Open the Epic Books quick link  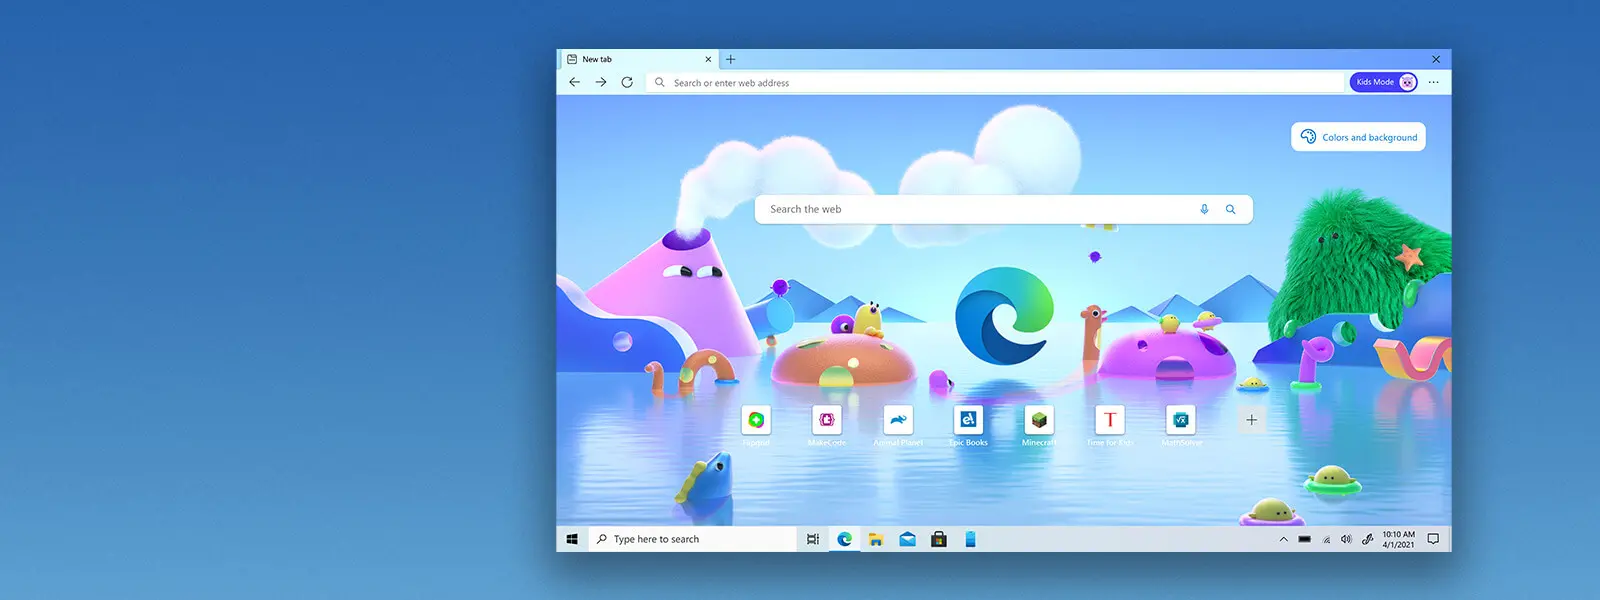click(968, 420)
